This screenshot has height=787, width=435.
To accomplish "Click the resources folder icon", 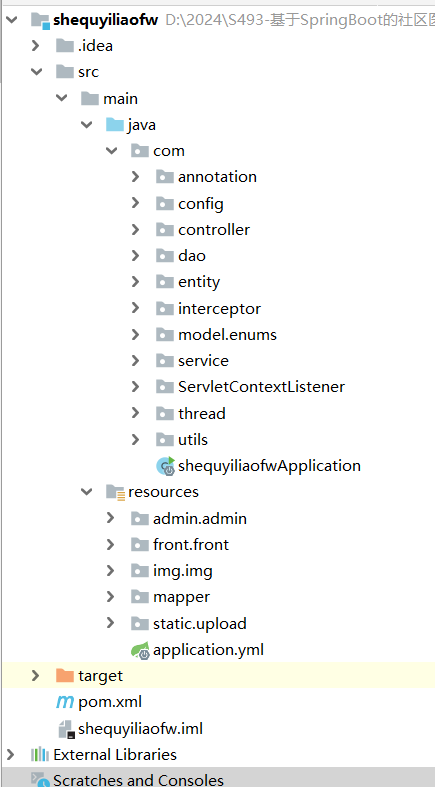I will 115,492.
